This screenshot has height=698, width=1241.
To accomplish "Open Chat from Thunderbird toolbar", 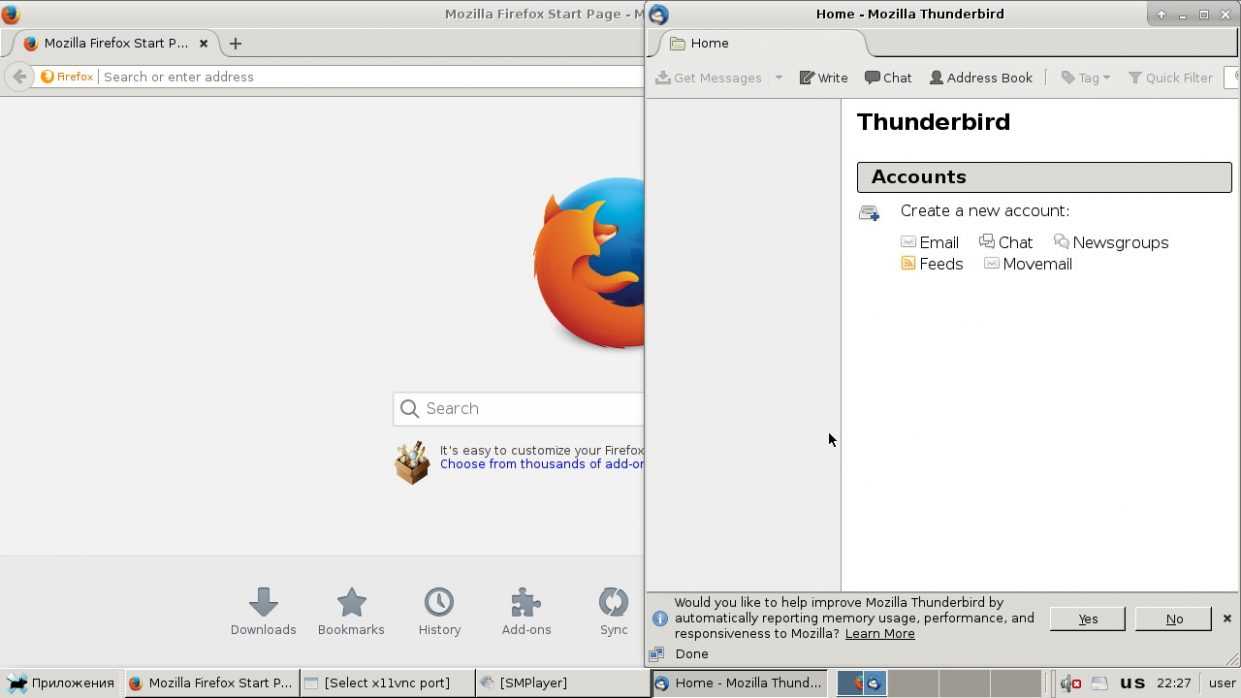I will 888,78.
